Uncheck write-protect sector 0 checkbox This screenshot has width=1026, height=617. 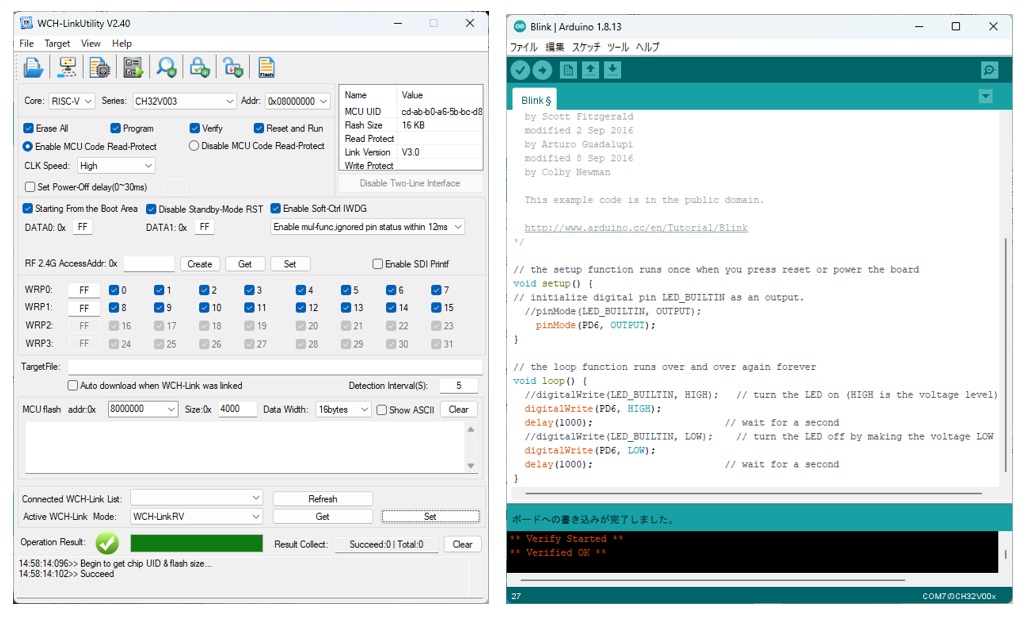[x=114, y=290]
